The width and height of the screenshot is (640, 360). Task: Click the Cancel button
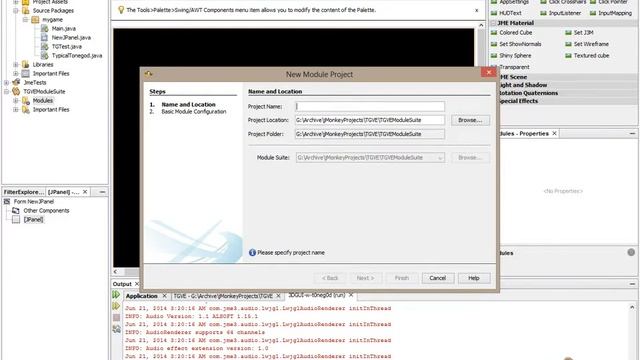[438, 278]
